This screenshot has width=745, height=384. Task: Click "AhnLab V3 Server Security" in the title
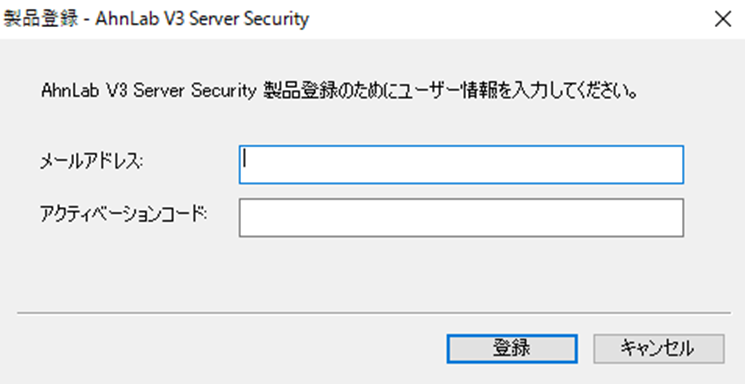202,19
